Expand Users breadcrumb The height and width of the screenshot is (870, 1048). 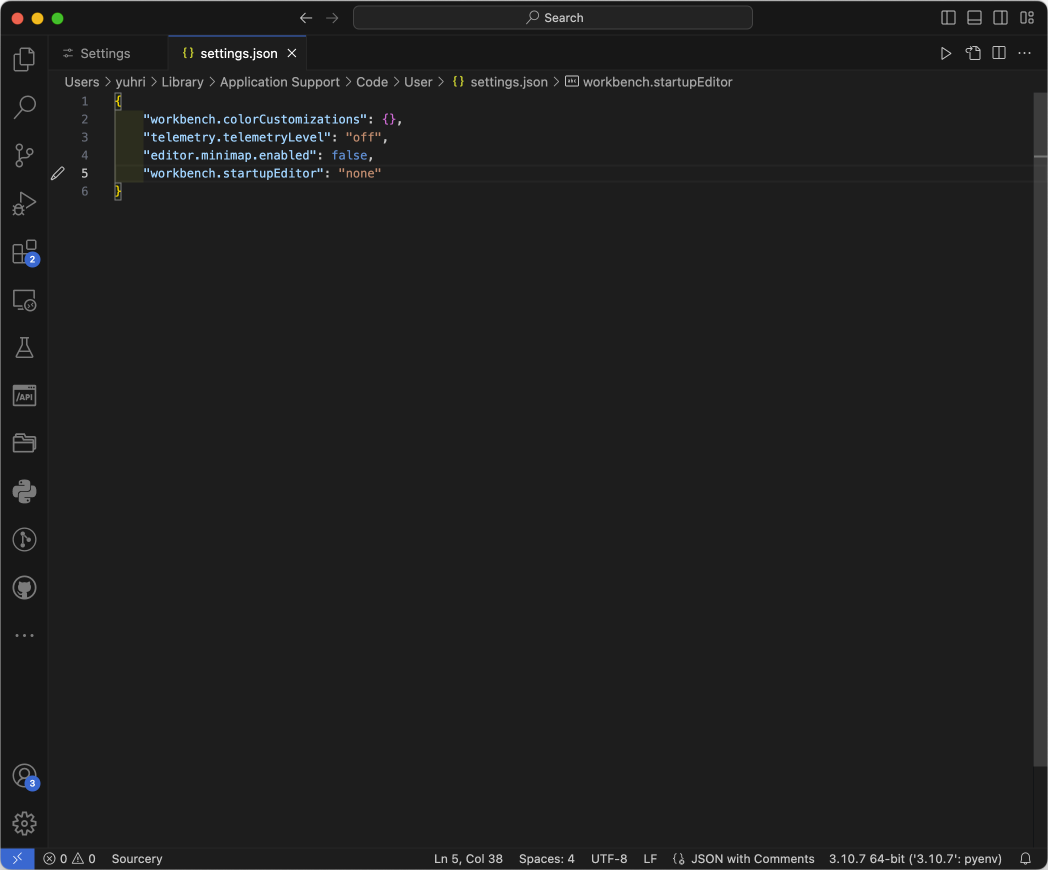click(x=82, y=82)
